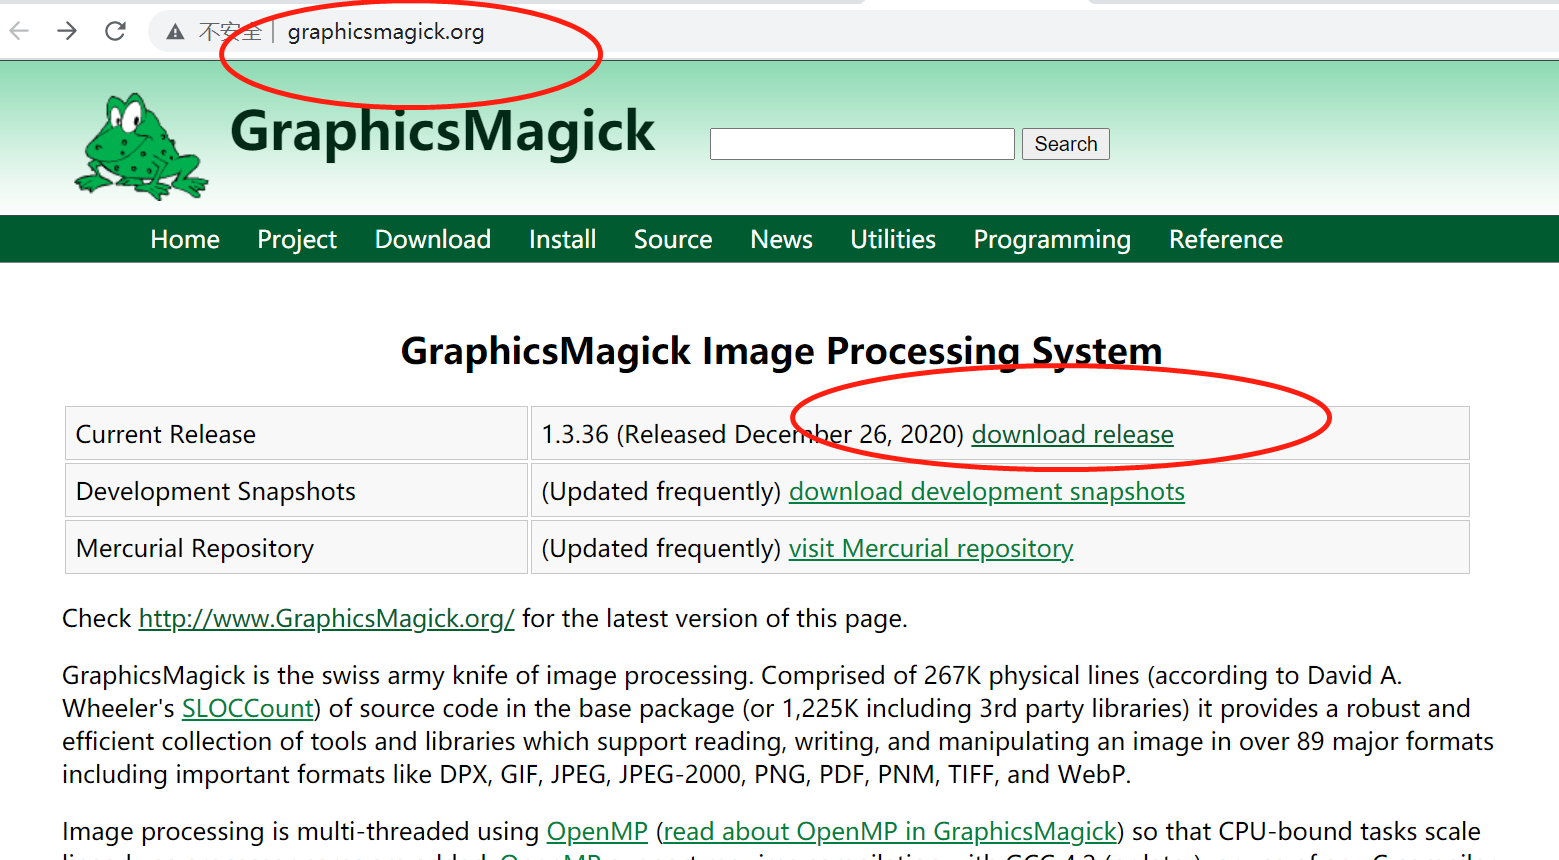Image resolution: width=1559 pixels, height=860 pixels.
Task: Open the SLOCCount hyperlink
Action: click(247, 708)
